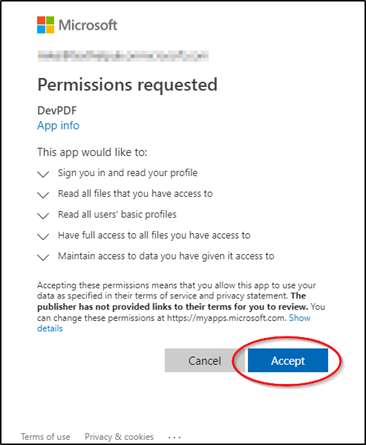
Task: Open Terms of use footer link
Action: tap(46, 436)
